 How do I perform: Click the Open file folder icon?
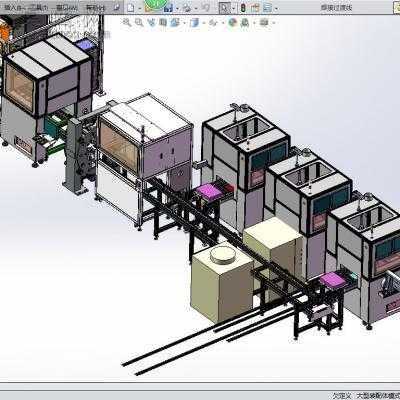tap(149, 8)
